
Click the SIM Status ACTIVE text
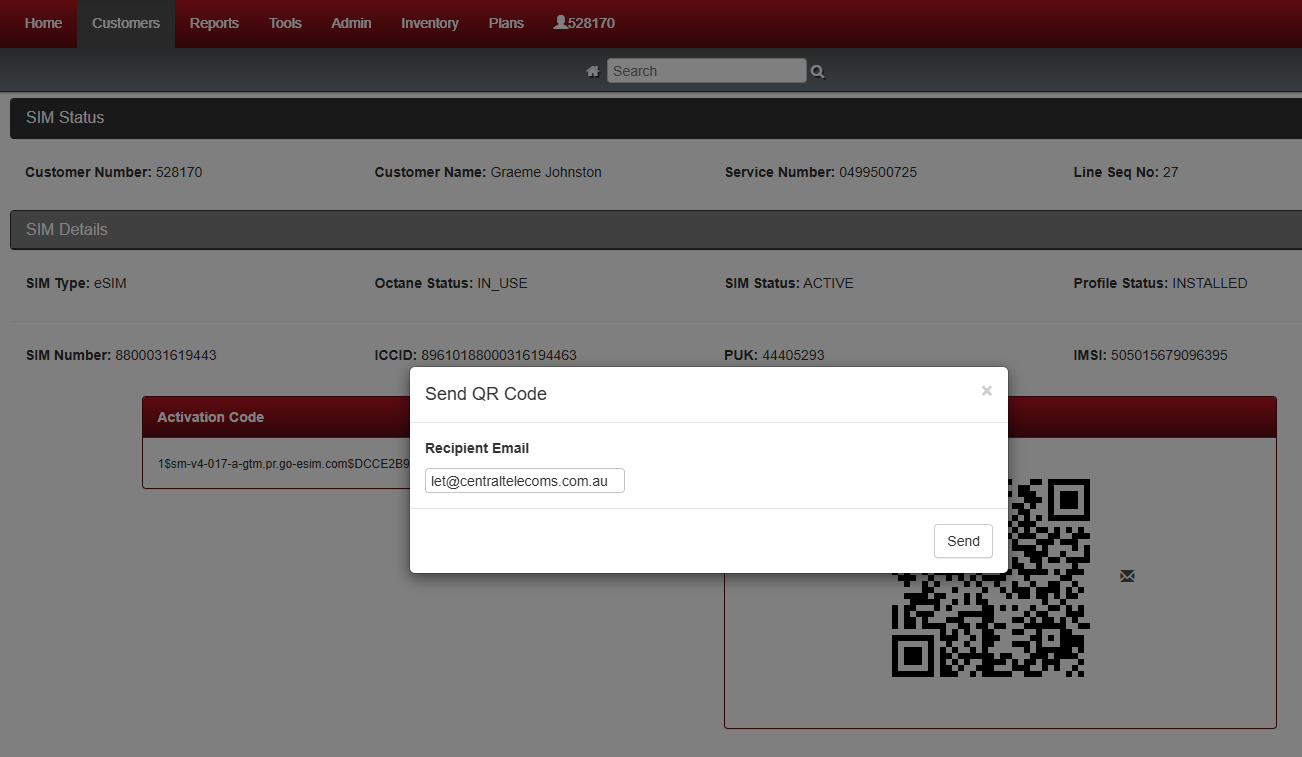[789, 283]
